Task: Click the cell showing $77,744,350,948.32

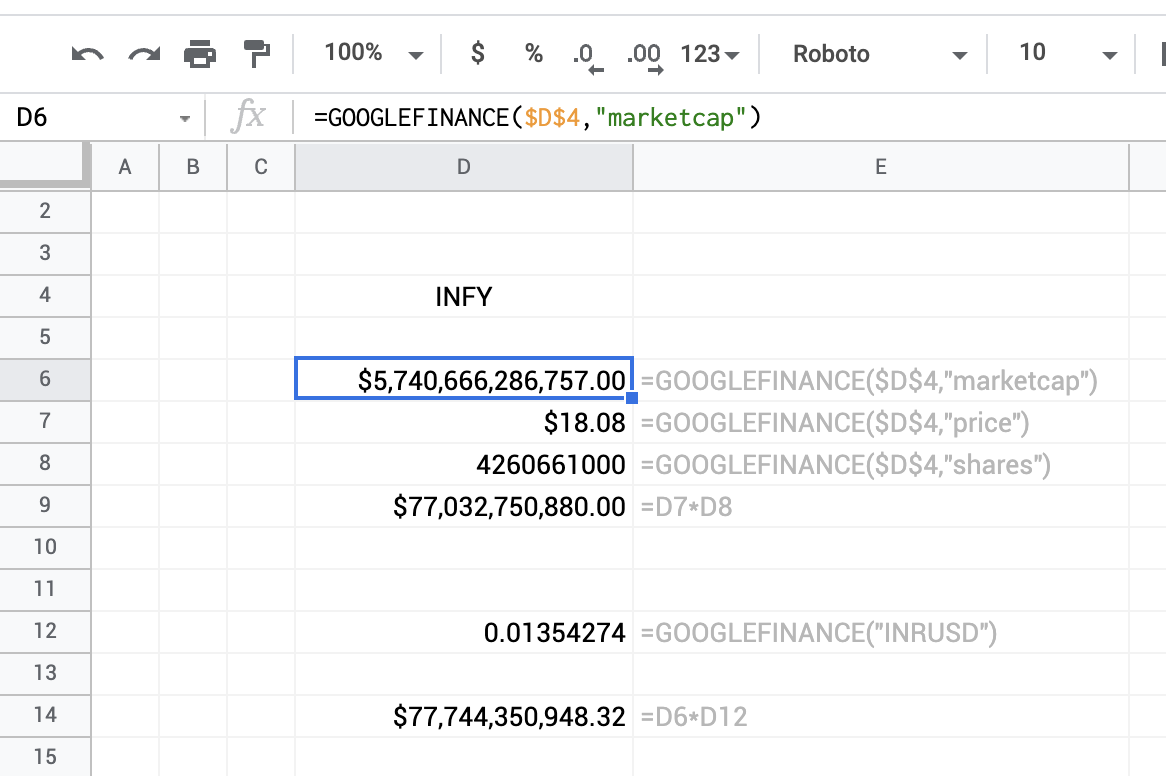Action: 463,716
